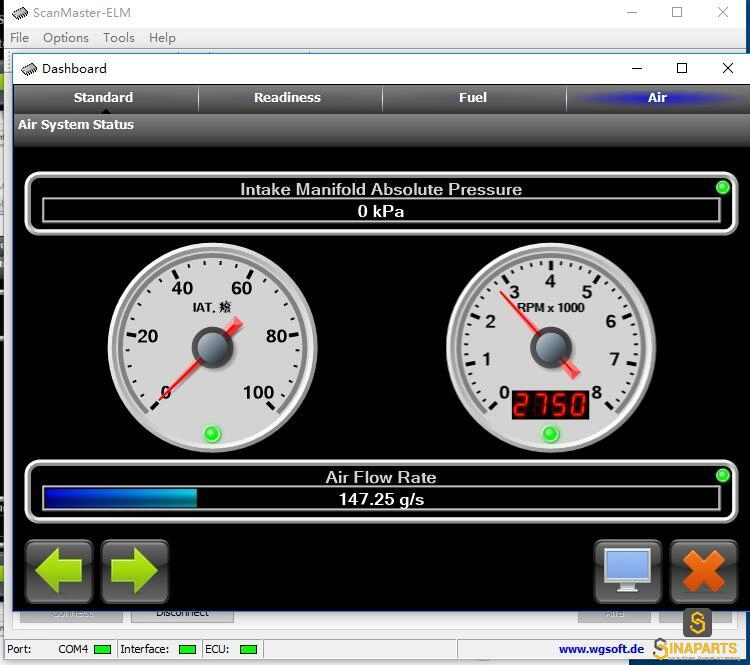Click the Sinaparts S logo badge

pos(697,622)
